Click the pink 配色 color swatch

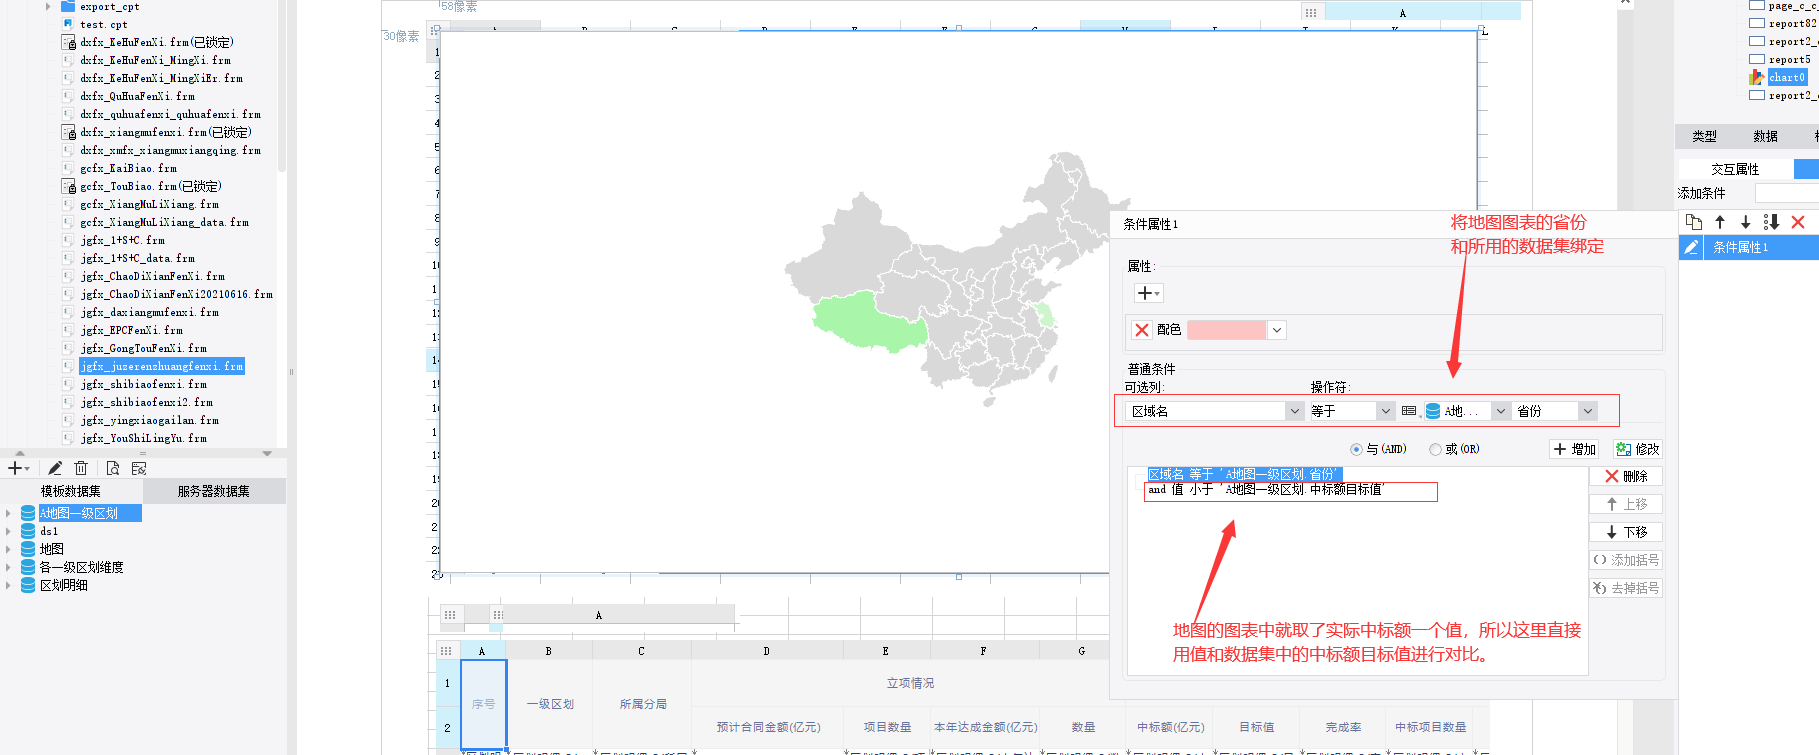(x=1226, y=330)
